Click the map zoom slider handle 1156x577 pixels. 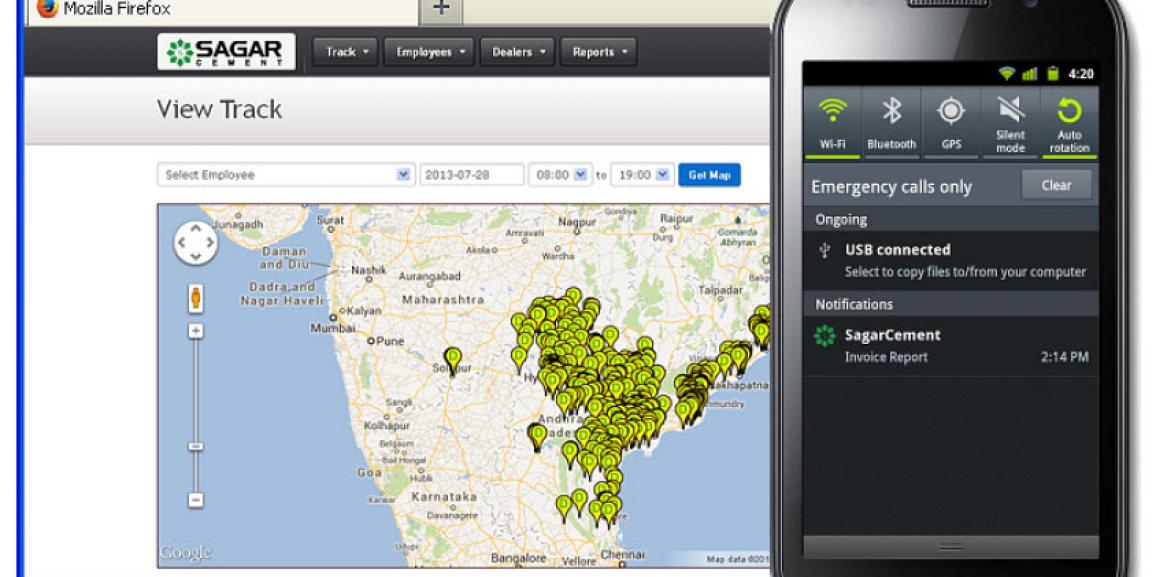click(195, 447)
